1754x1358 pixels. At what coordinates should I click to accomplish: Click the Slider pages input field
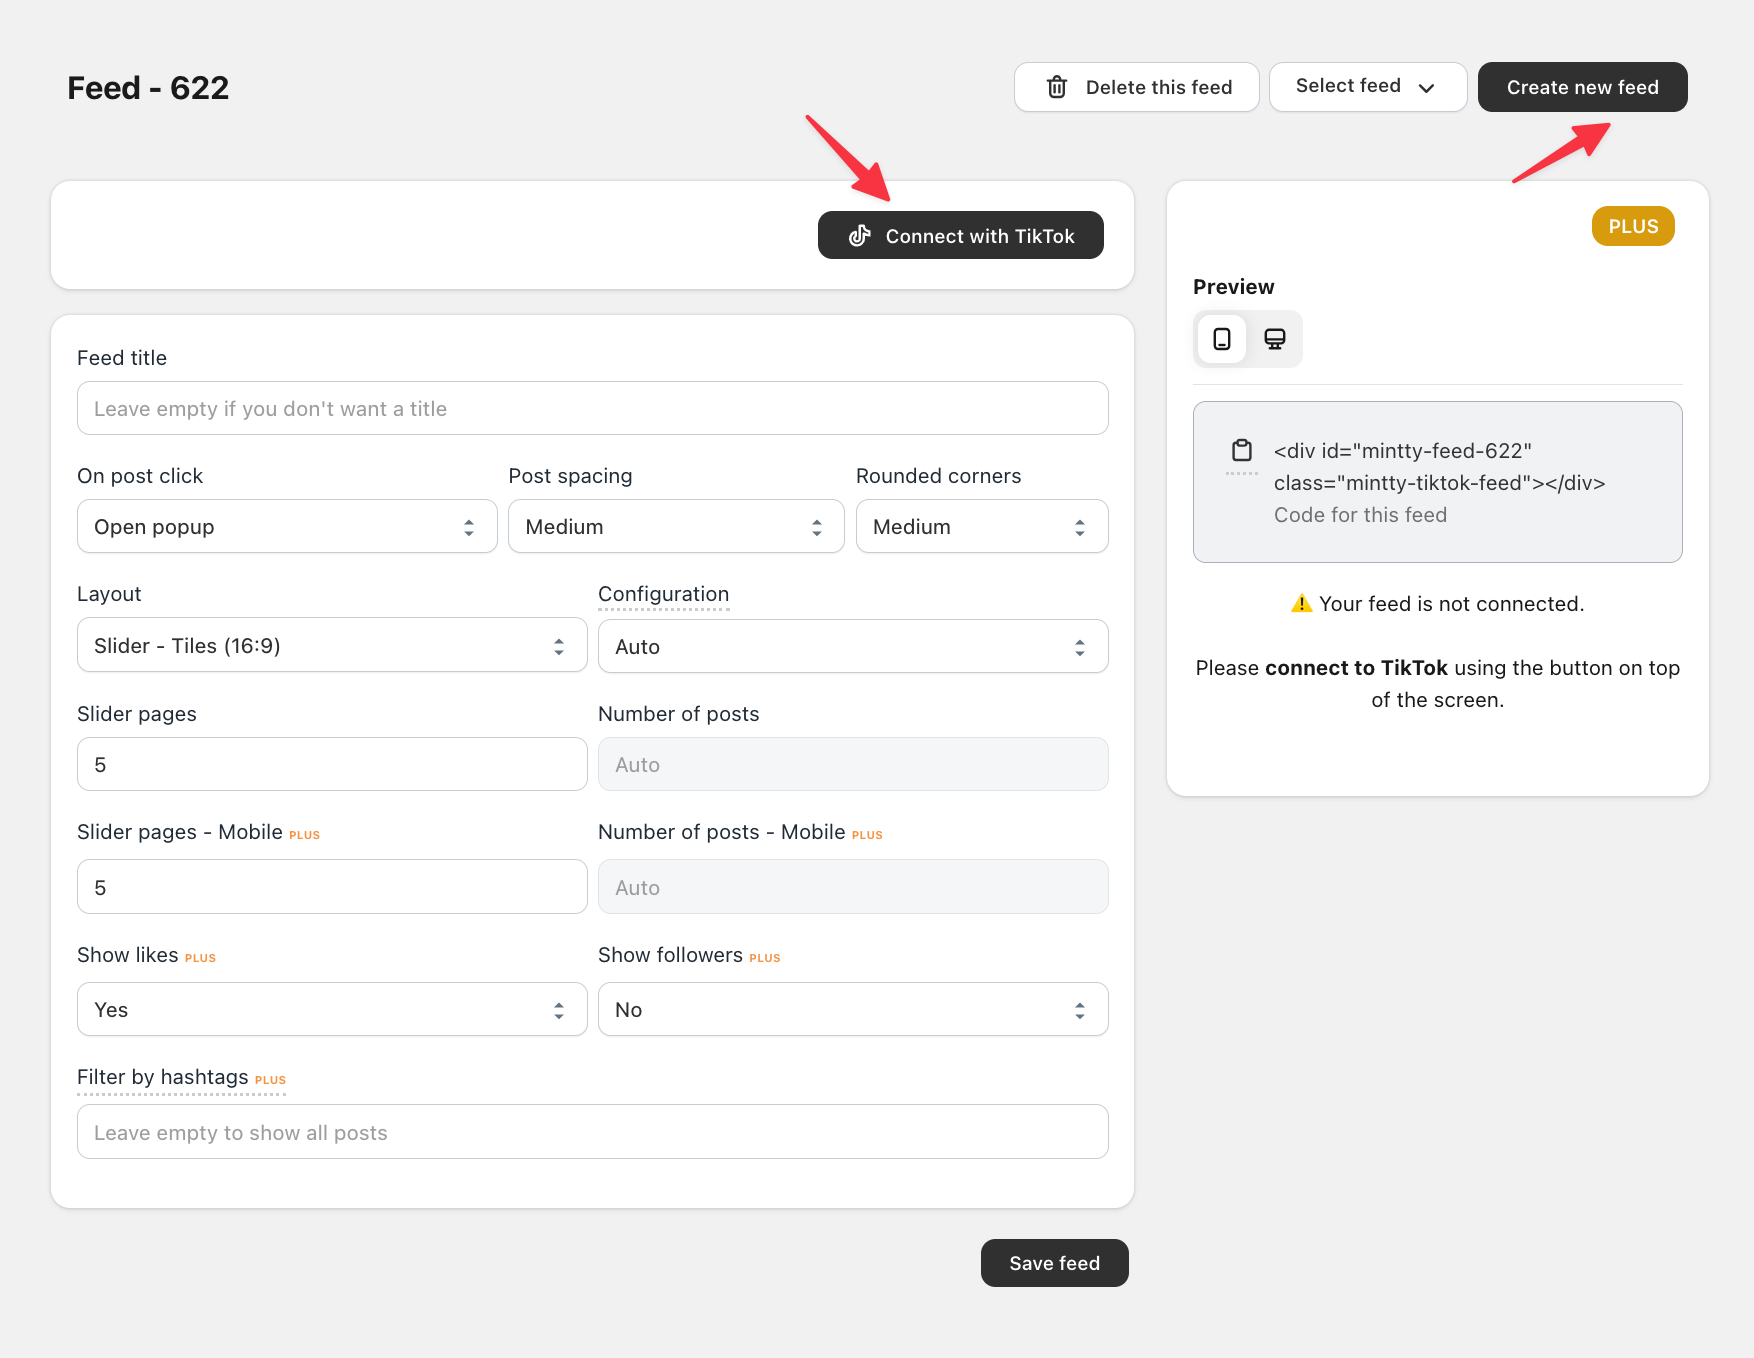point(332,764)
